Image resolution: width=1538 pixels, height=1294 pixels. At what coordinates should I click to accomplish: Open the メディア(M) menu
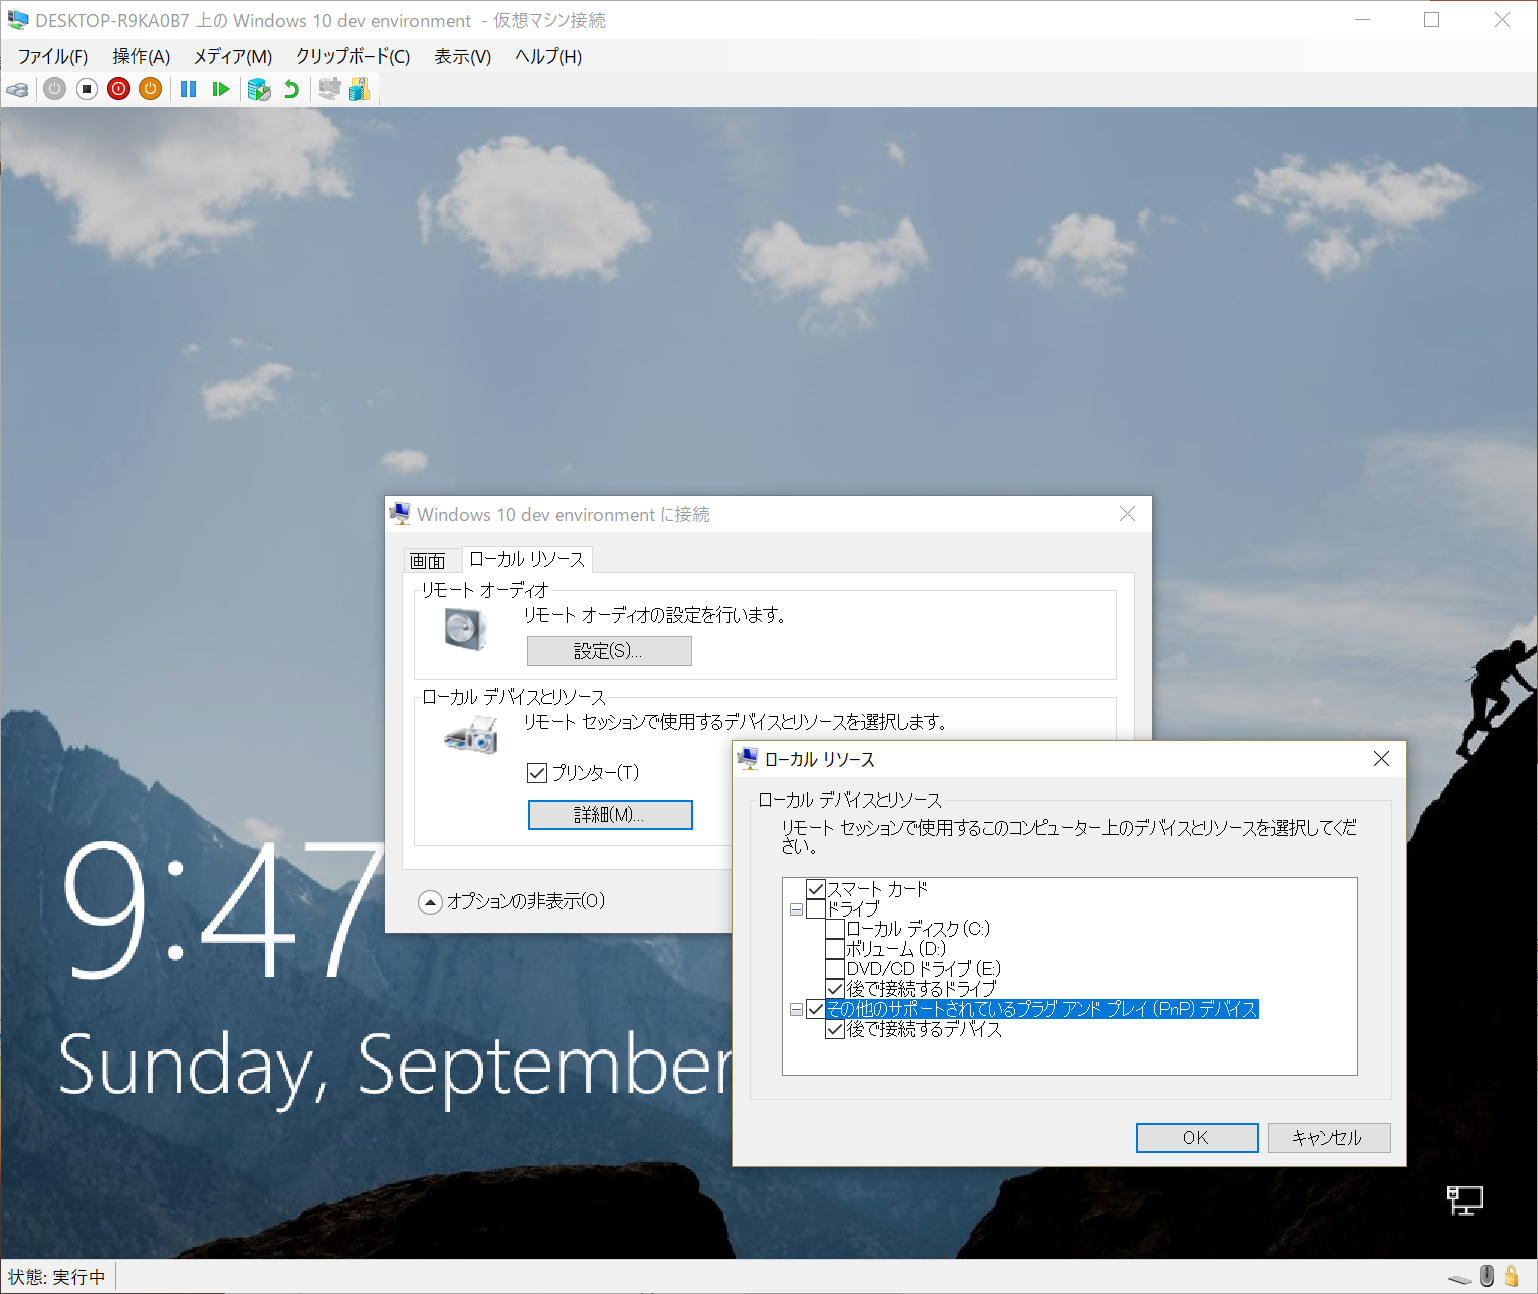[x=232, y=57]
